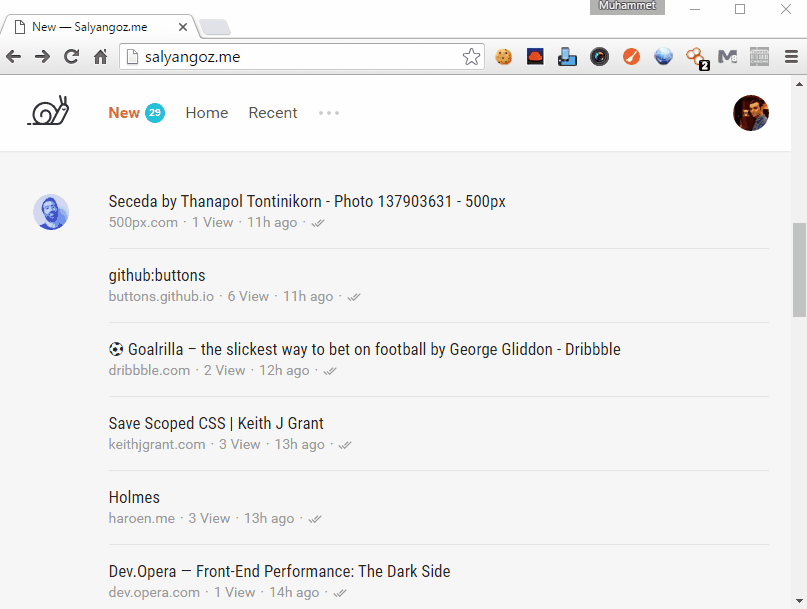
Task: Open the Save Scoped CSS | Keith J Grant link
Action: coord(216,424)
